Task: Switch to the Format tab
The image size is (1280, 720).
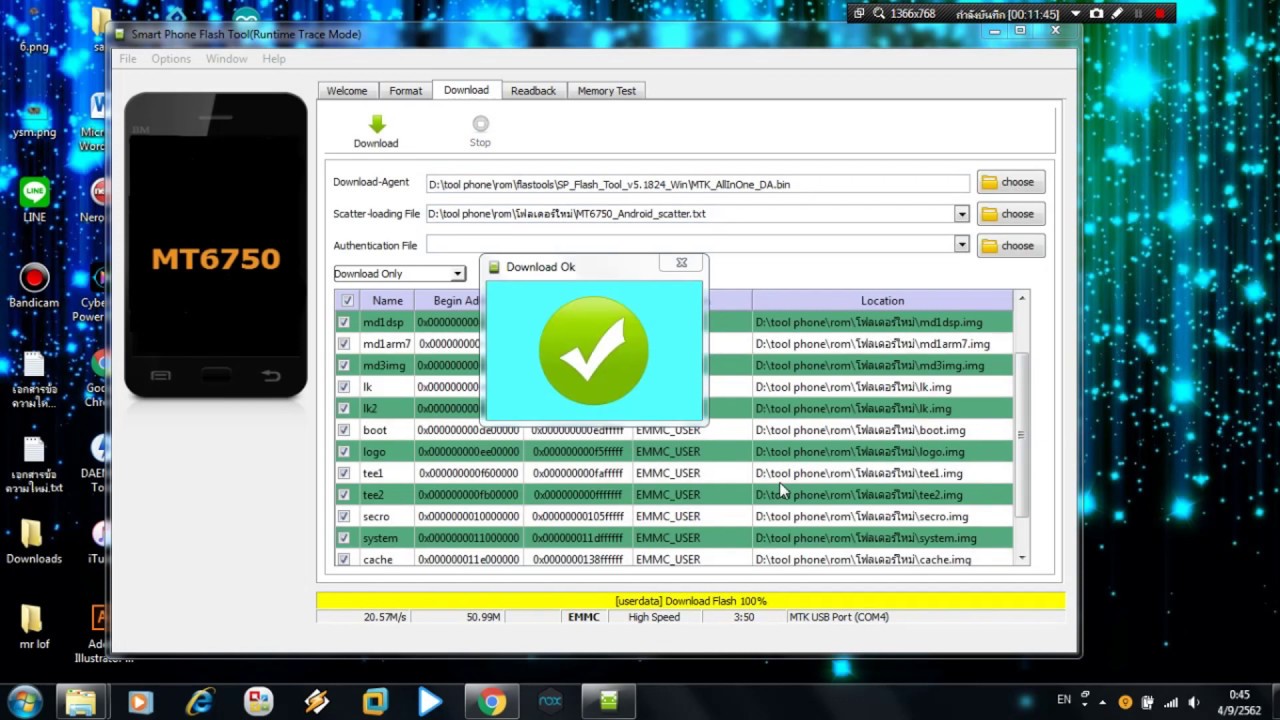Action: pos(405,91)
